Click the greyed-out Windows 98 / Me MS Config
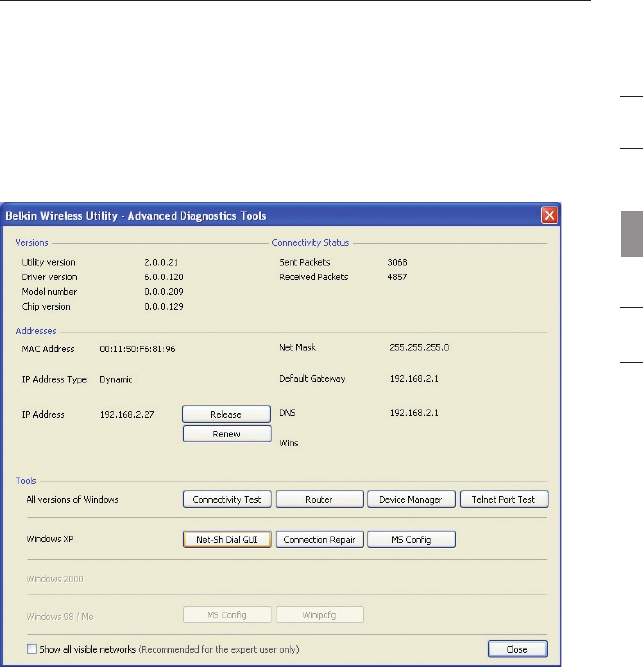 (x=226, y=614)
